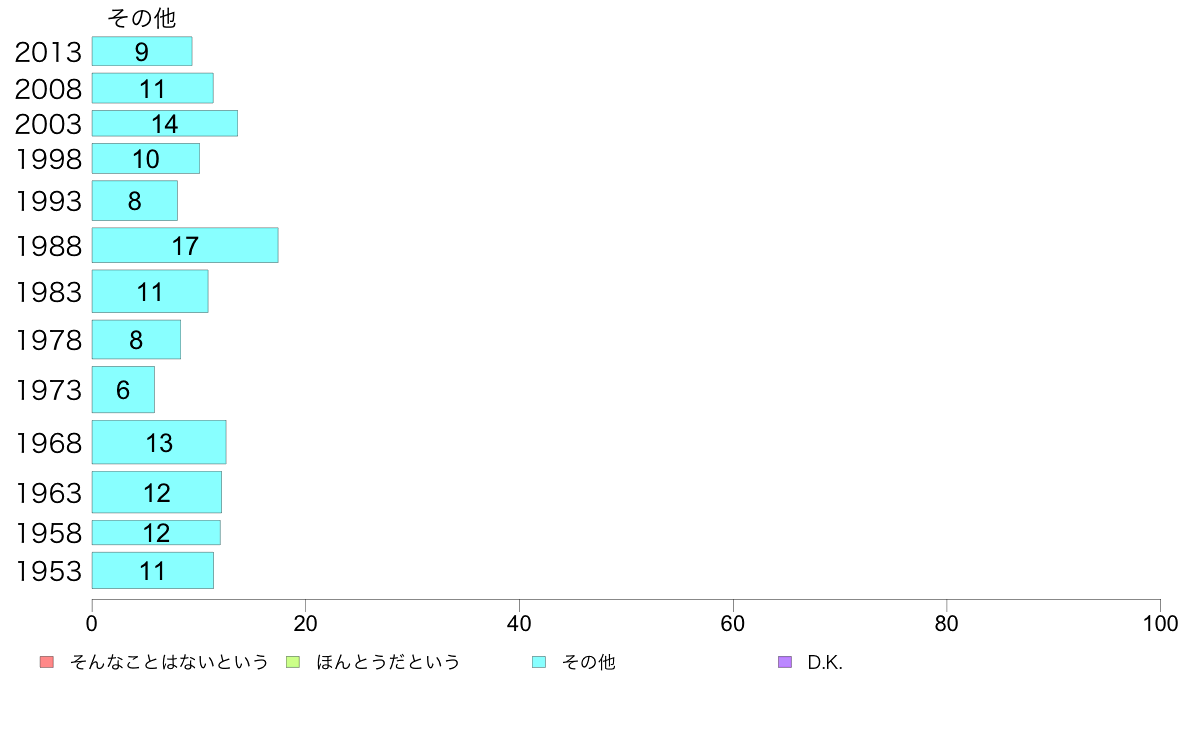Click the 1953 bar showing 11
The width and height of the screenshot is (1188, 736).
[152, 570]
